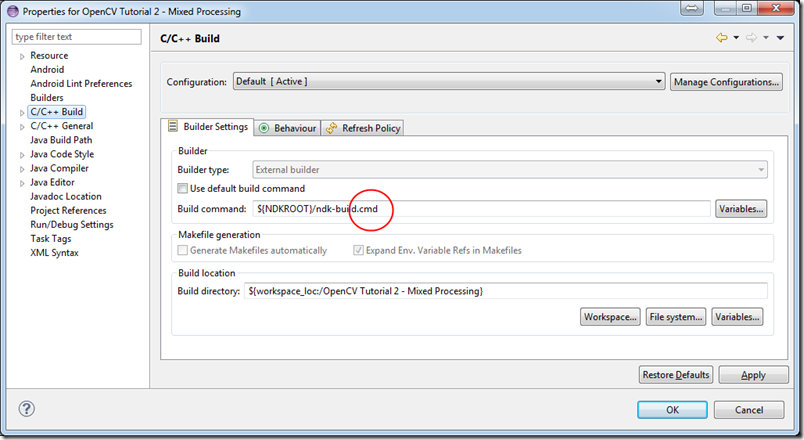
Task: Switch to the Builder Settings tab
Action: [208, 127]
